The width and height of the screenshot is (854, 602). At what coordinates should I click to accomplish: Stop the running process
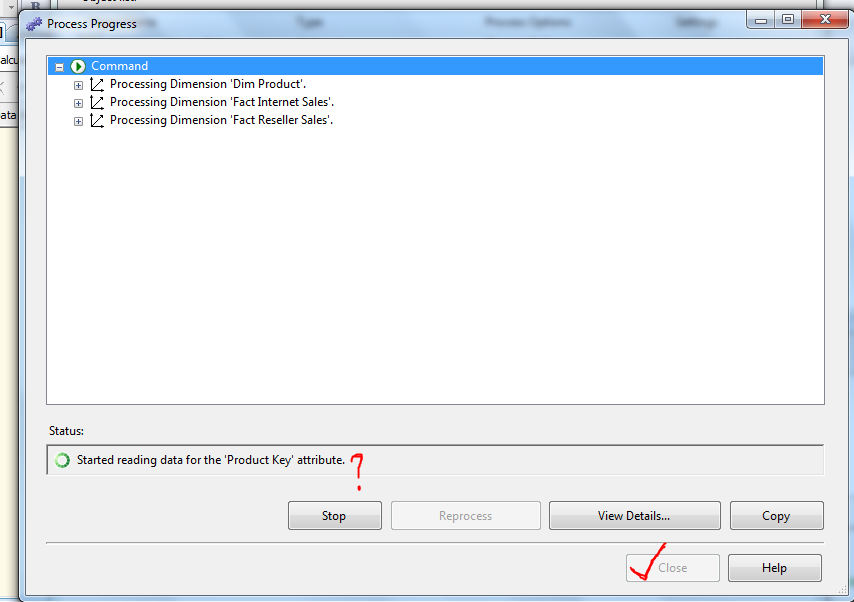[x=334, y=515]
